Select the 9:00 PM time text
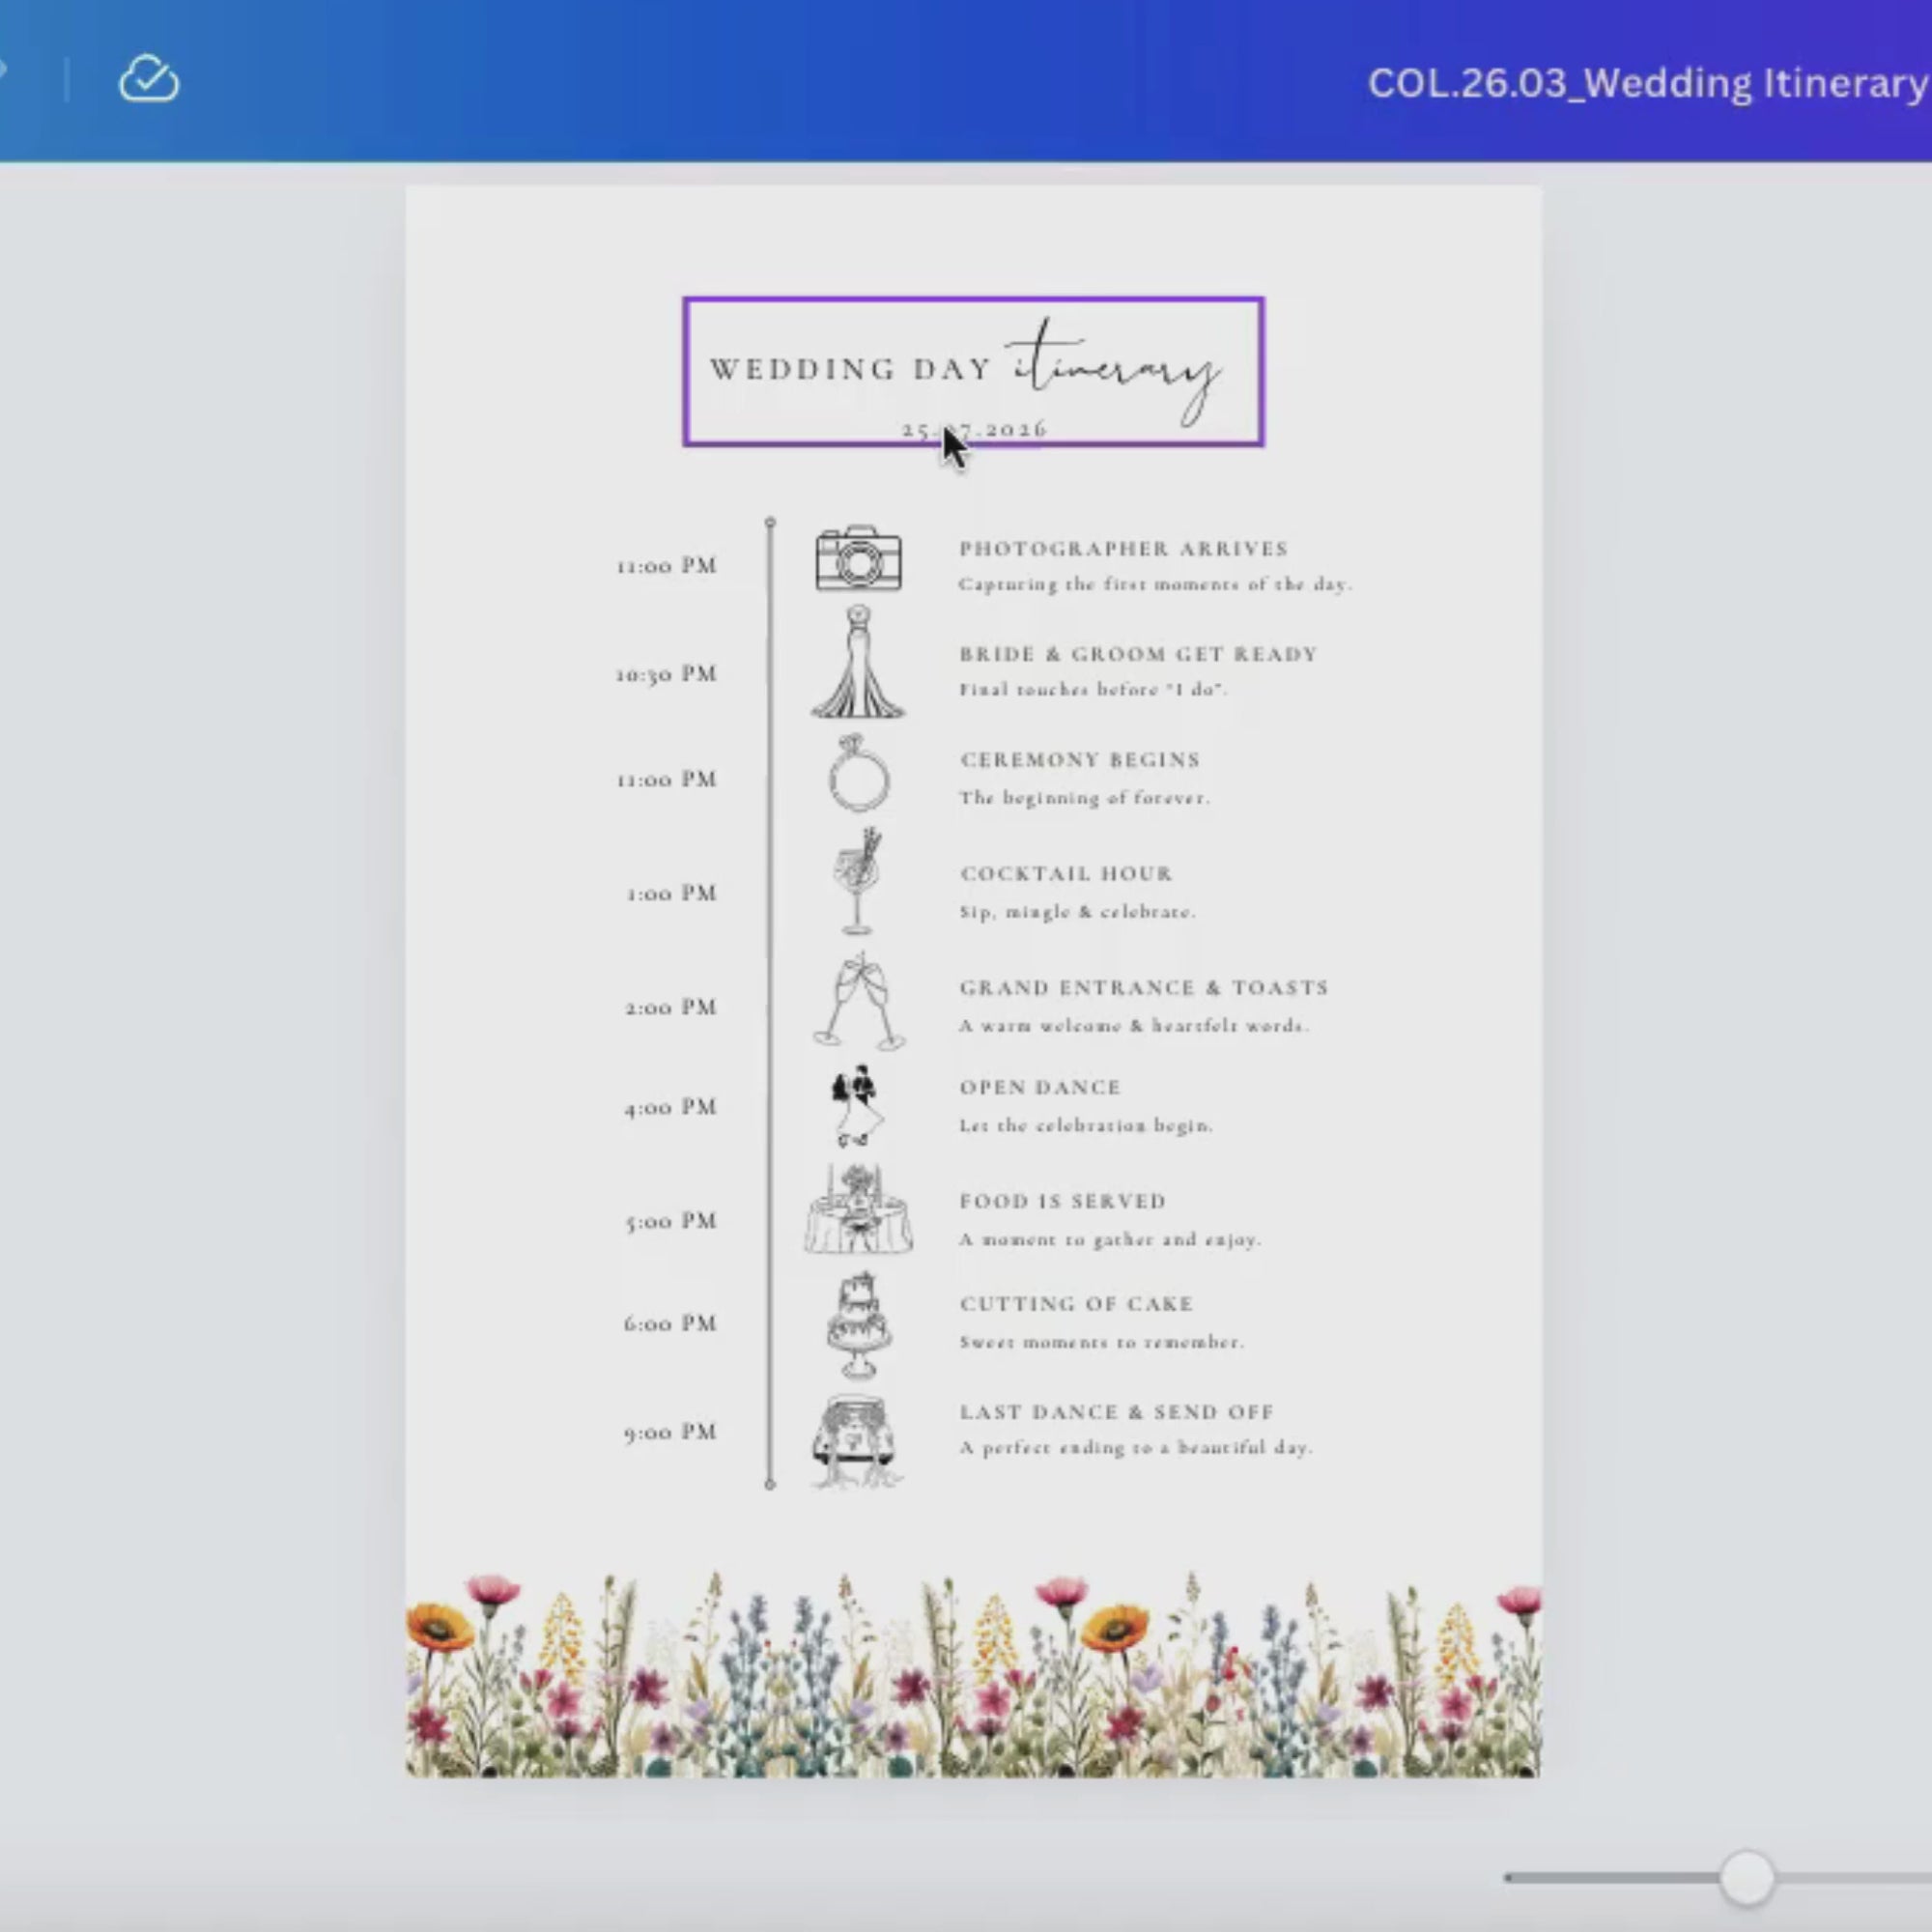The height and width of the screenshot is (1932, 1932). (671, 1432)
